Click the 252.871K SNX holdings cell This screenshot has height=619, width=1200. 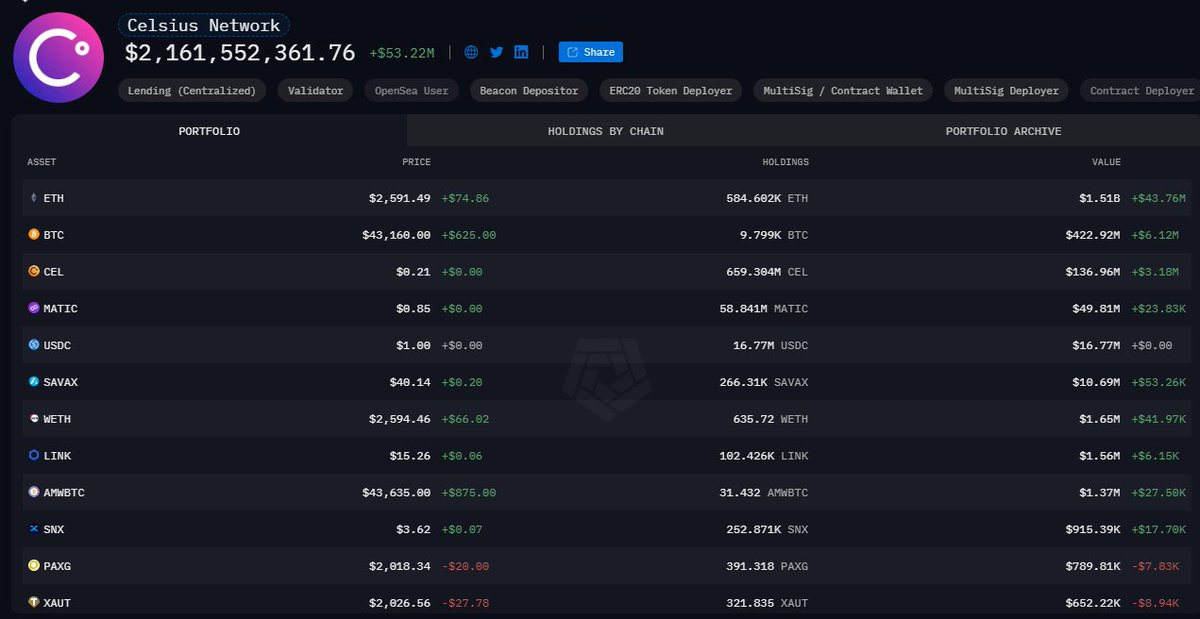click(767, 529)
